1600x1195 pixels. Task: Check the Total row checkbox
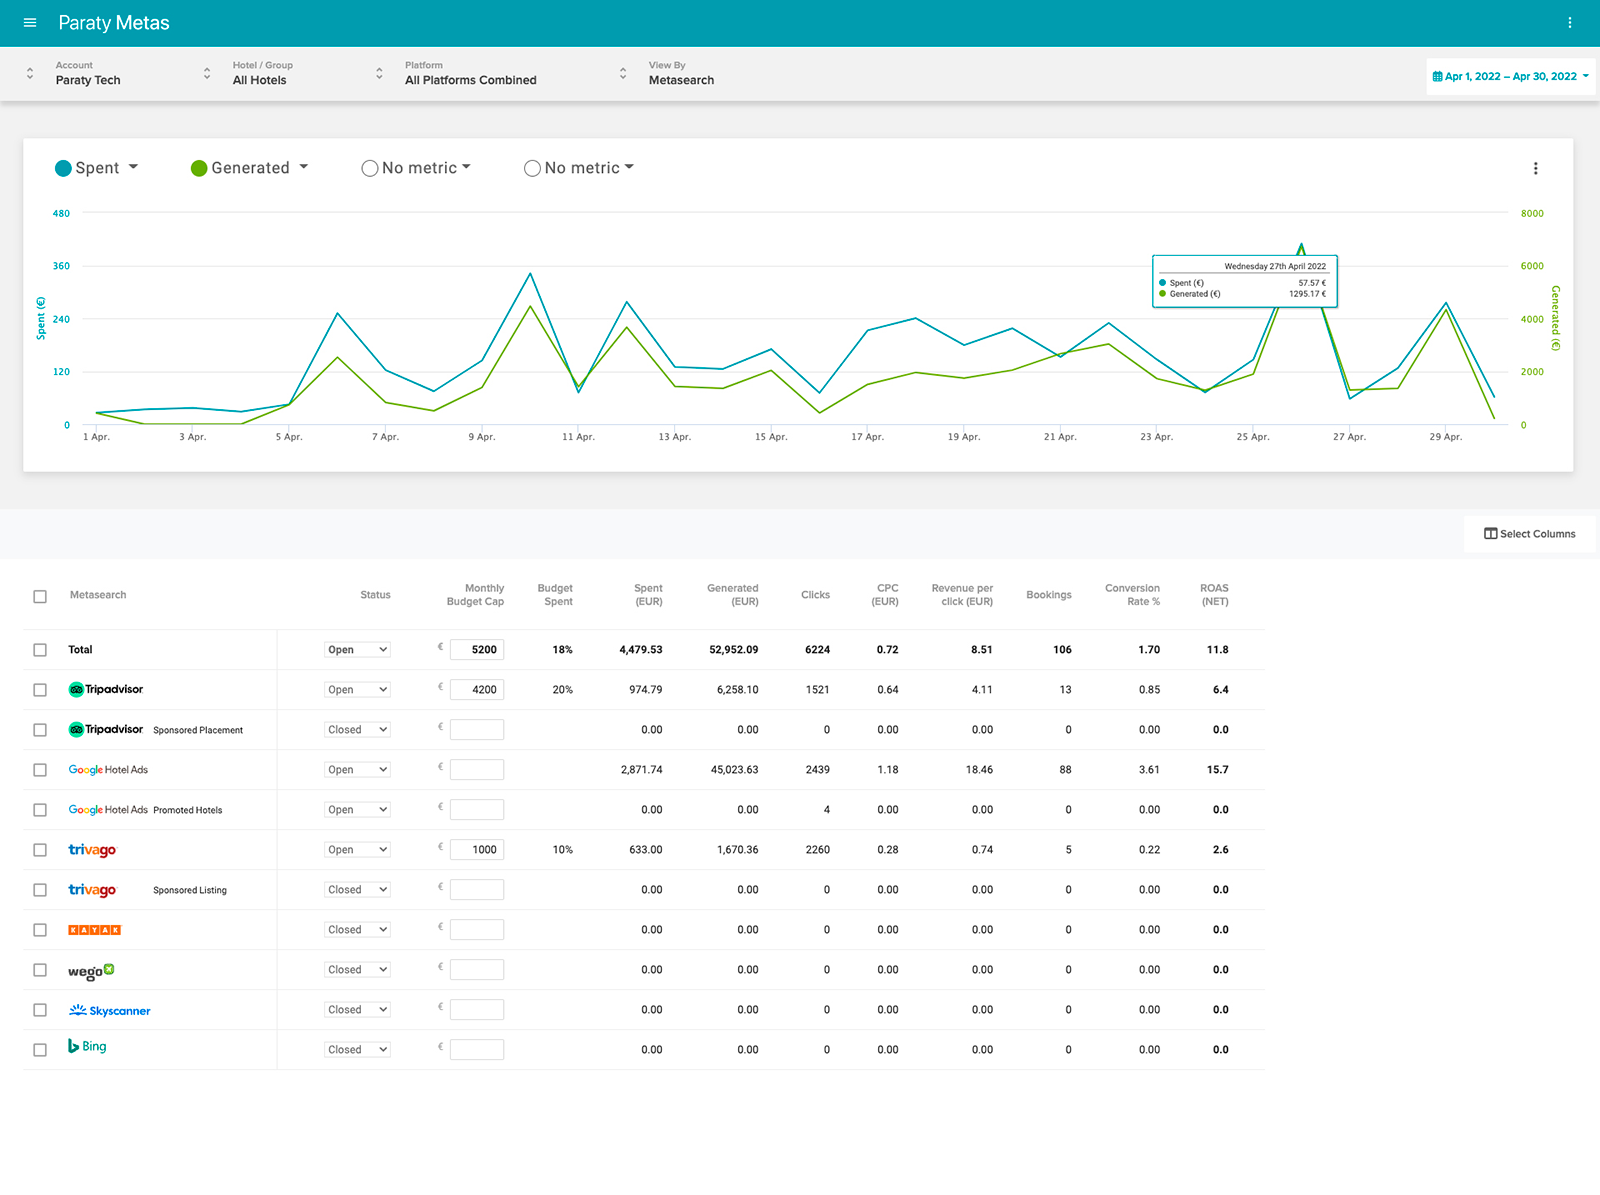coord(40,650)
